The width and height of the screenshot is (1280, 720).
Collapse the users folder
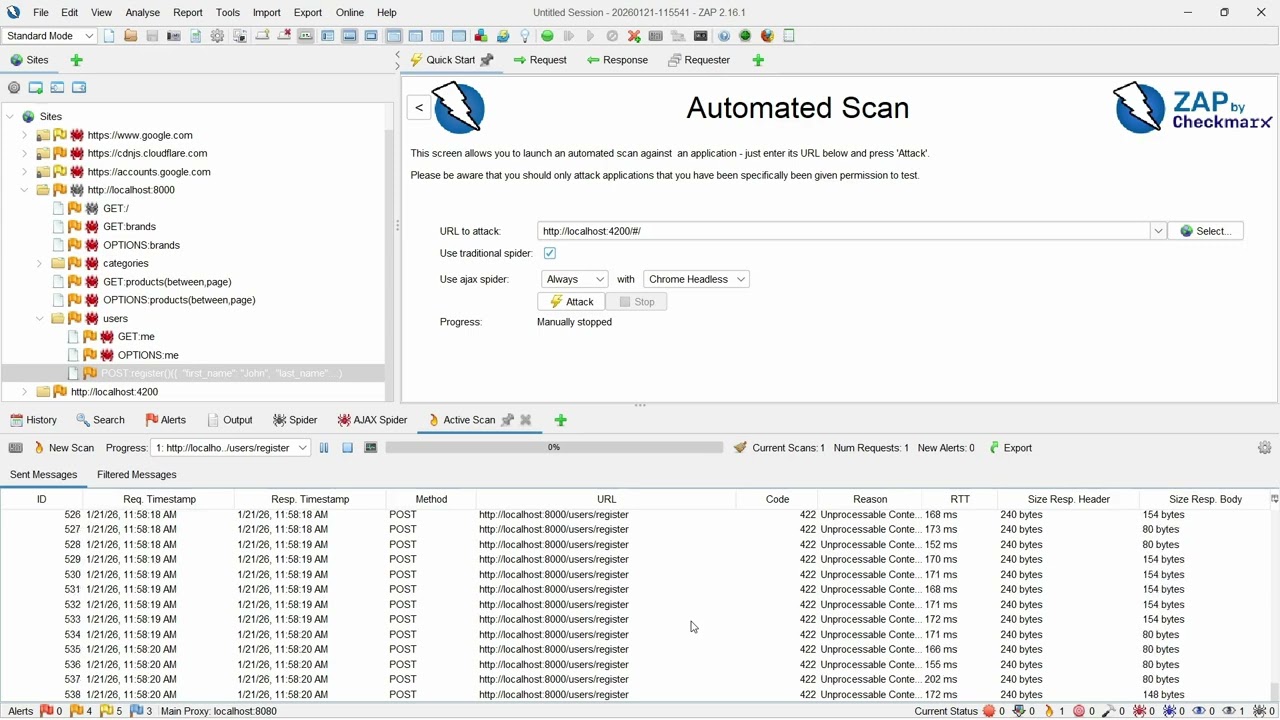click(x=40, y=319)
